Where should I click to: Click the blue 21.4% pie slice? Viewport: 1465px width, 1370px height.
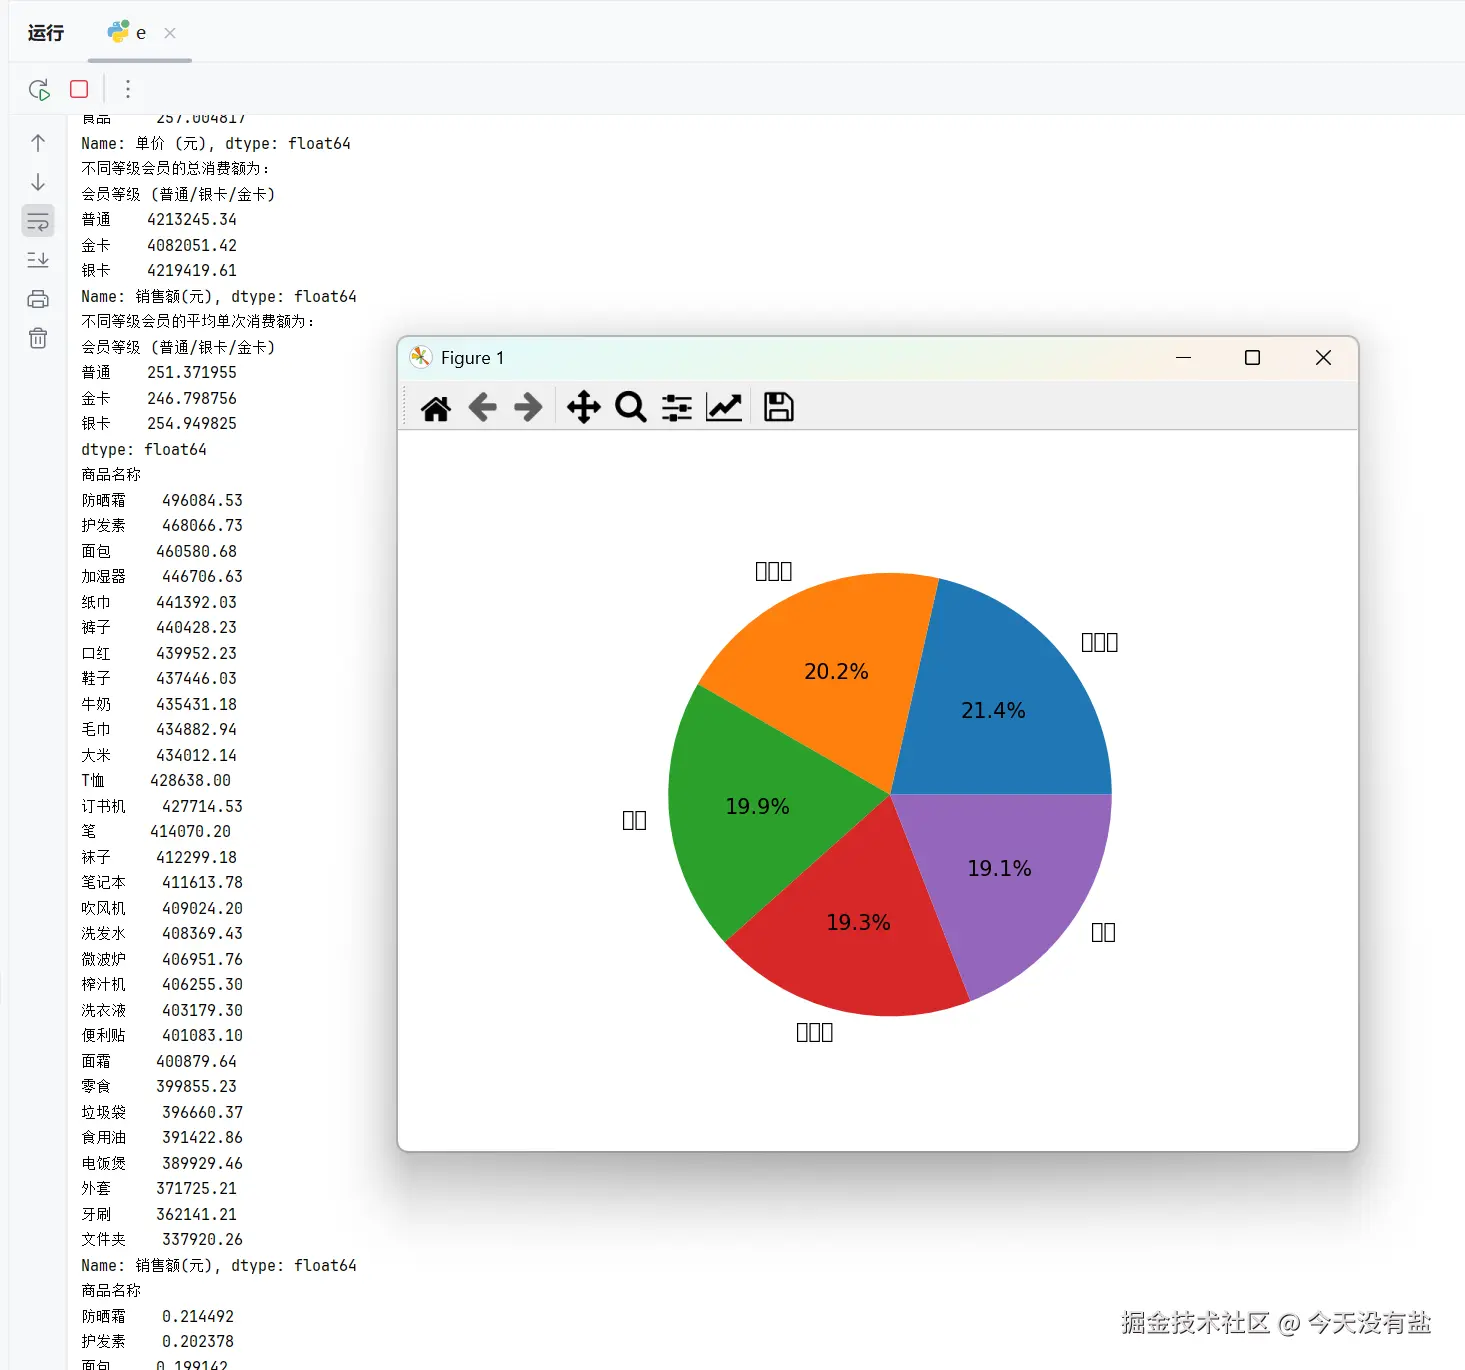(x=994, y=710)
